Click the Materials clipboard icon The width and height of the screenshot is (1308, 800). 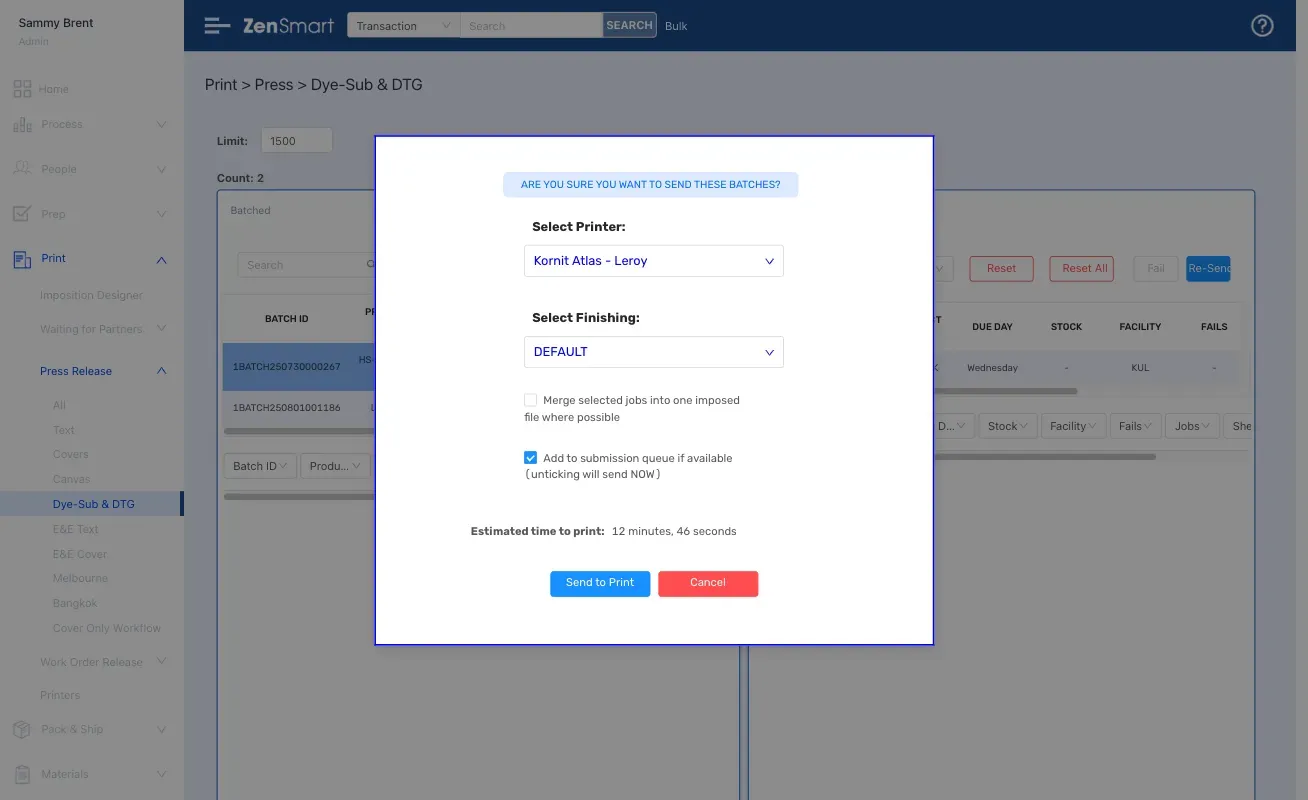click(x=22, y=774)
